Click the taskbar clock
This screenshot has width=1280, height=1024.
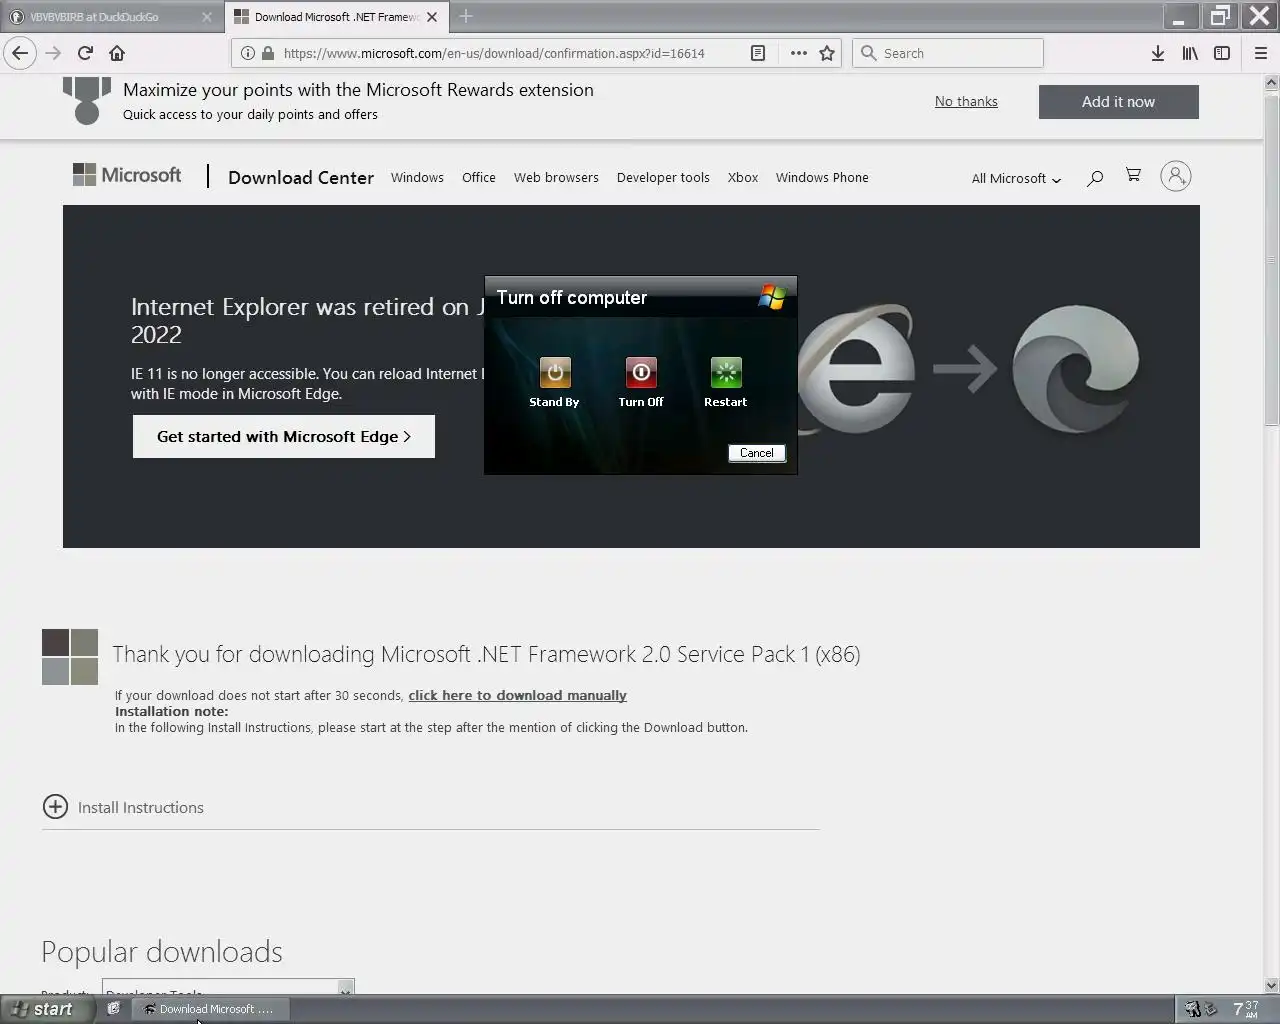tap(1246, 1009)
